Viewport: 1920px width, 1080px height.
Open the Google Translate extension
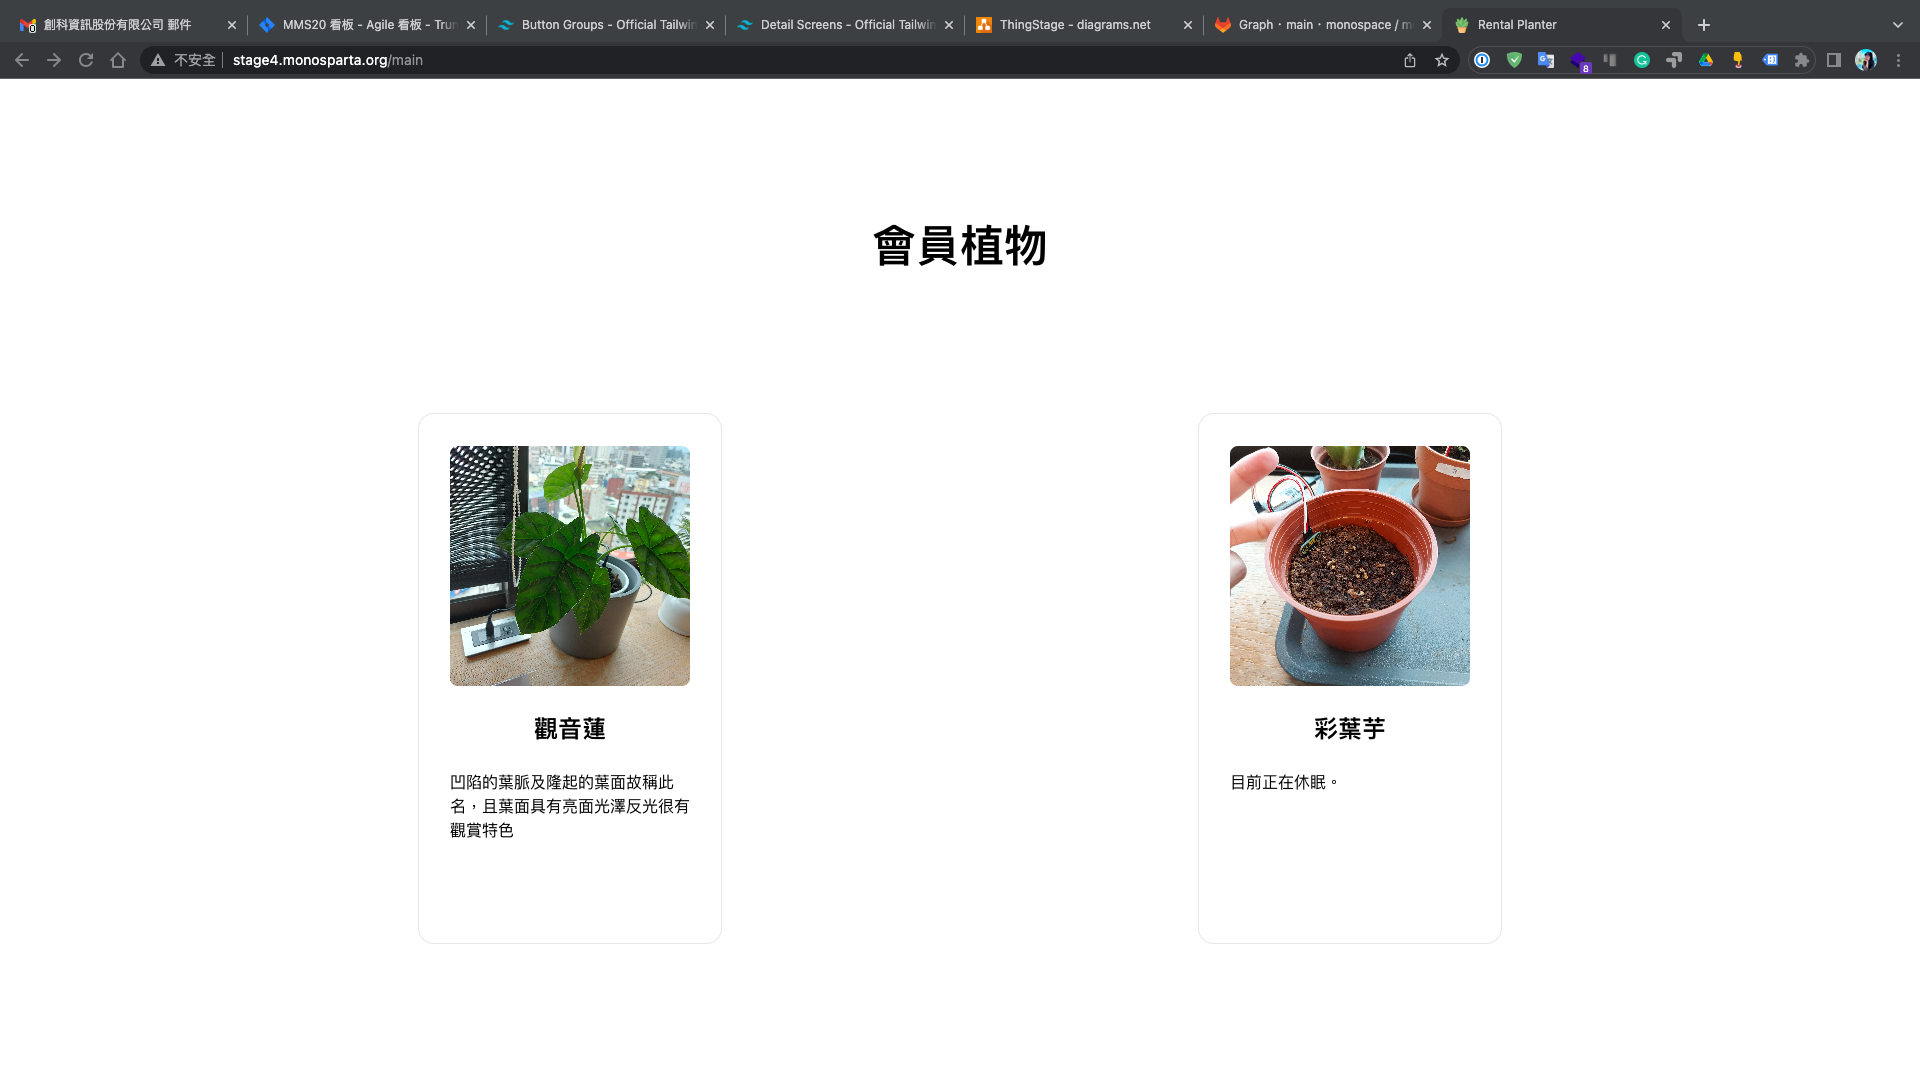point(1545,60)
